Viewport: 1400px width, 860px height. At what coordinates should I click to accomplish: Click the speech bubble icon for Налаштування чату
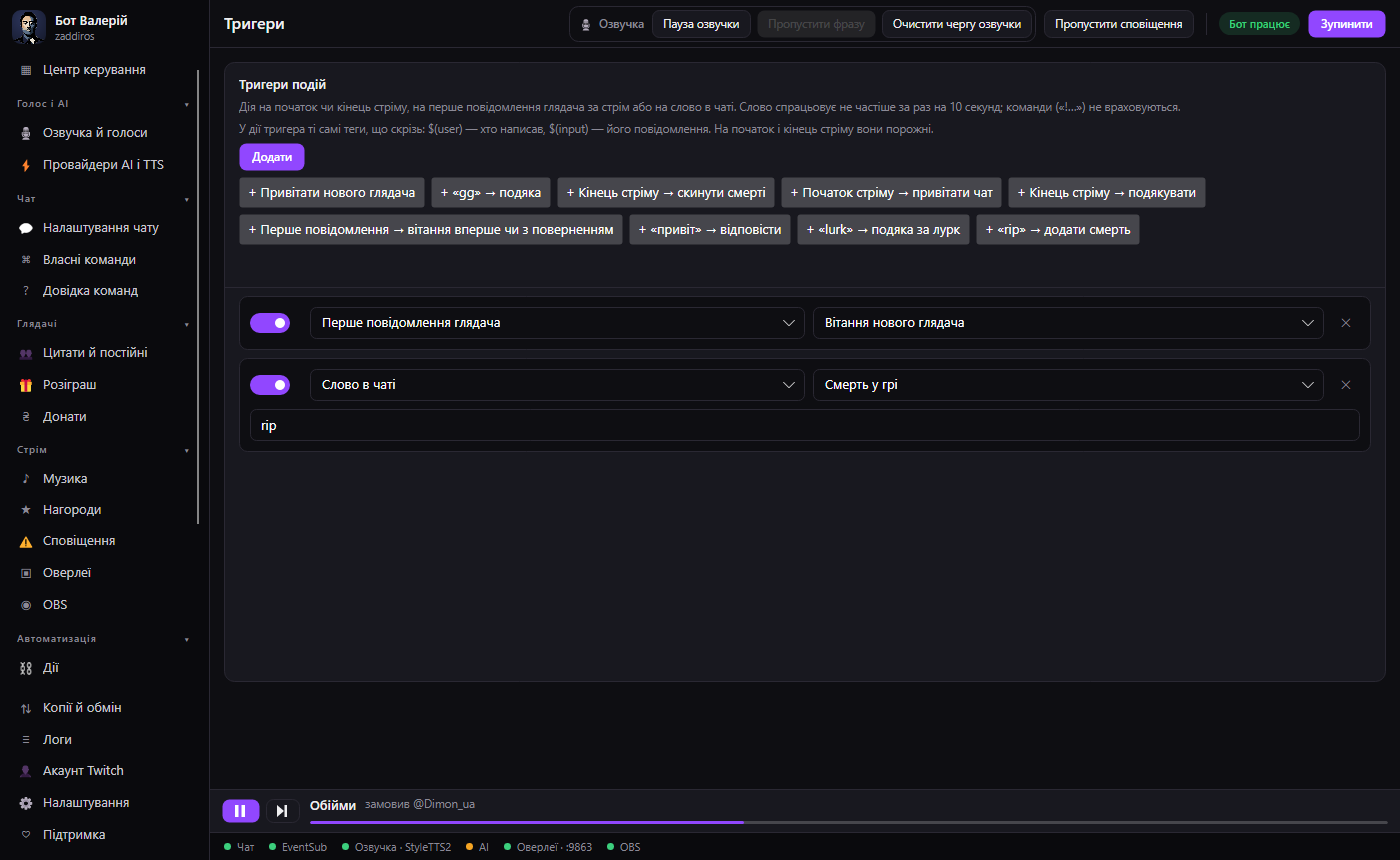[x=26, y=228]
